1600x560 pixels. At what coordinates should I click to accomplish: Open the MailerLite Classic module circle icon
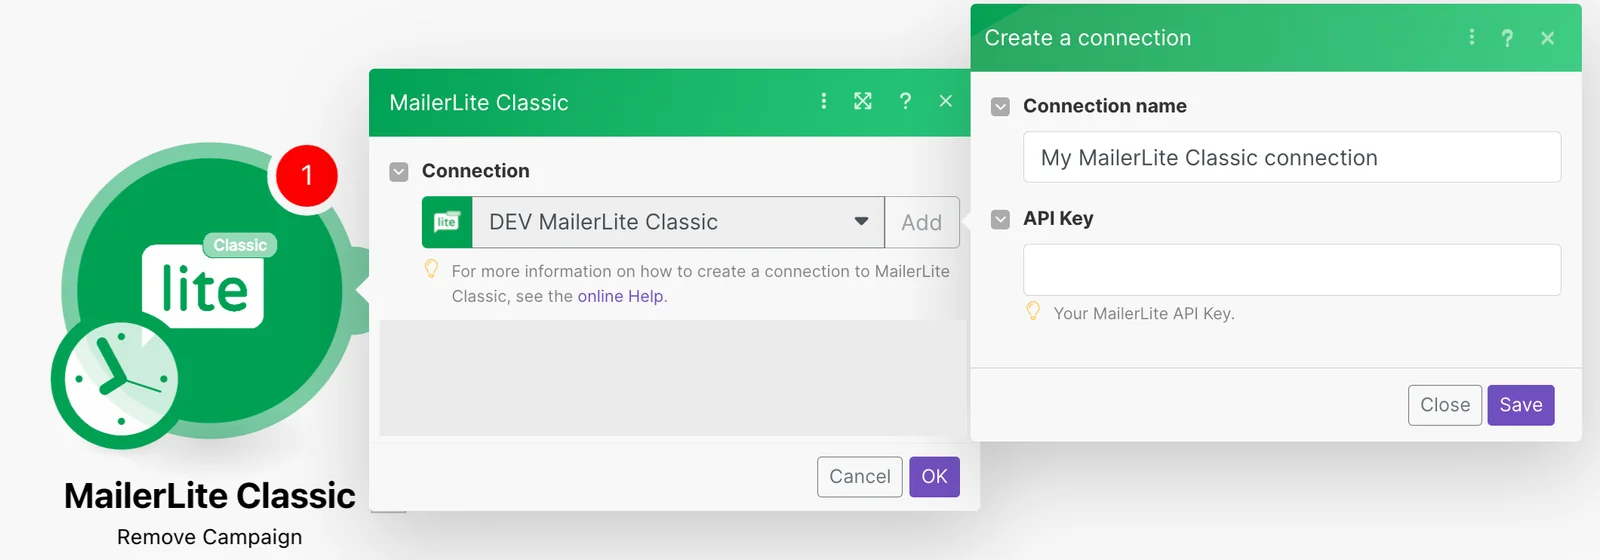209,291
